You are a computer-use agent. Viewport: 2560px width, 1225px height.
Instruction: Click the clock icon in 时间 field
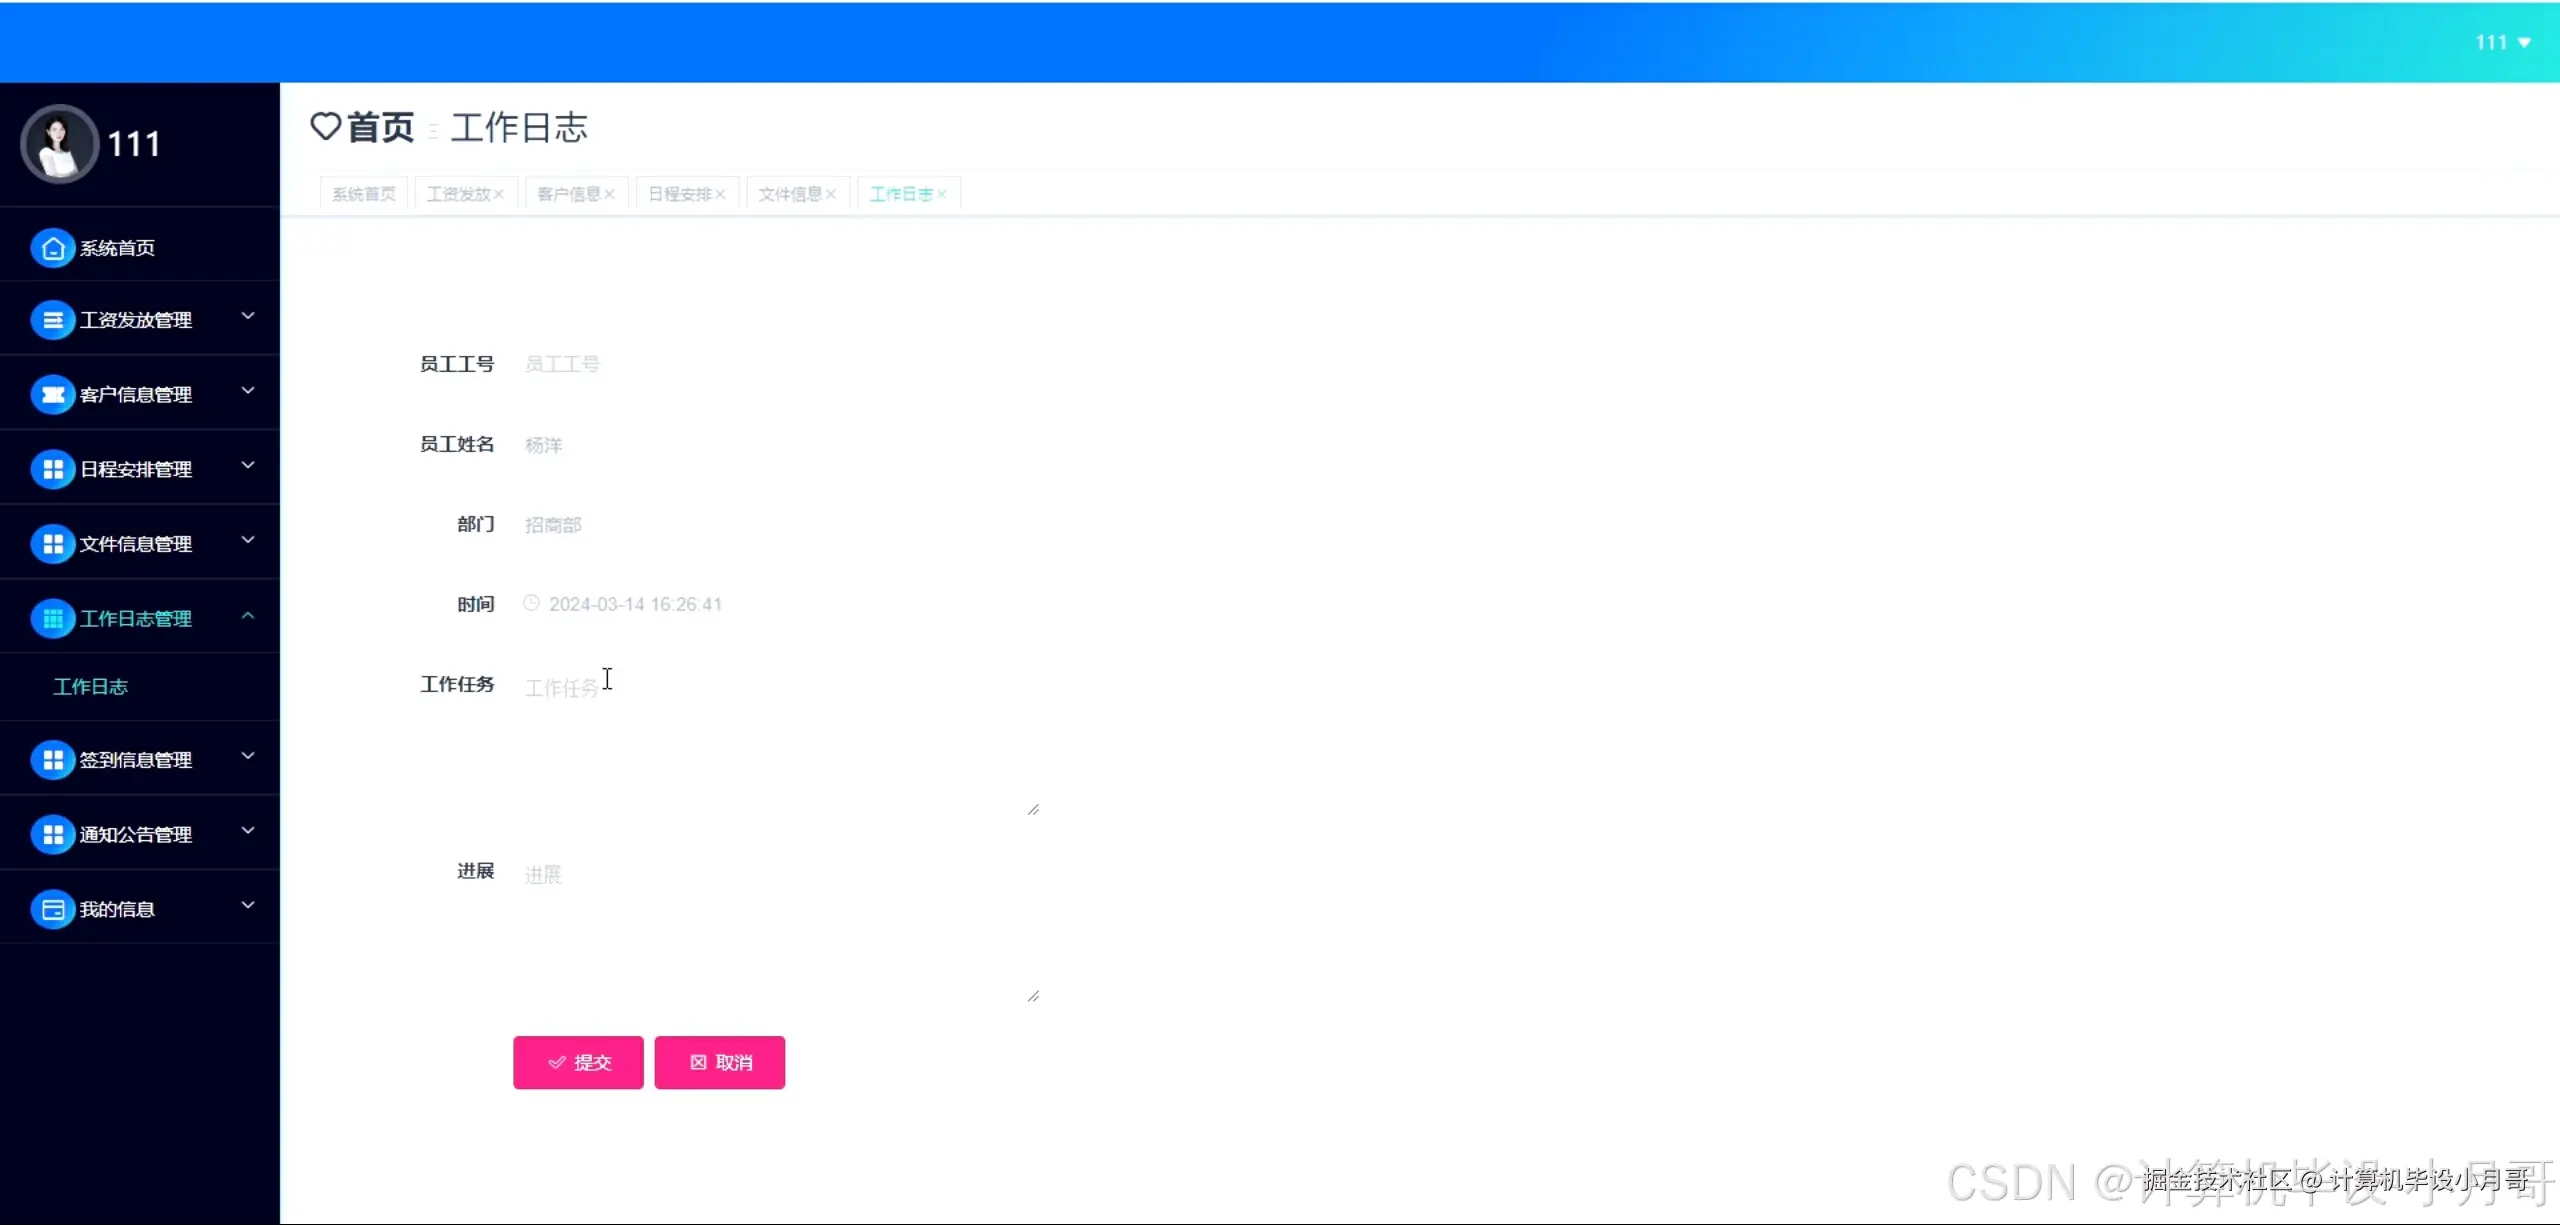click(x=532, y=603)
